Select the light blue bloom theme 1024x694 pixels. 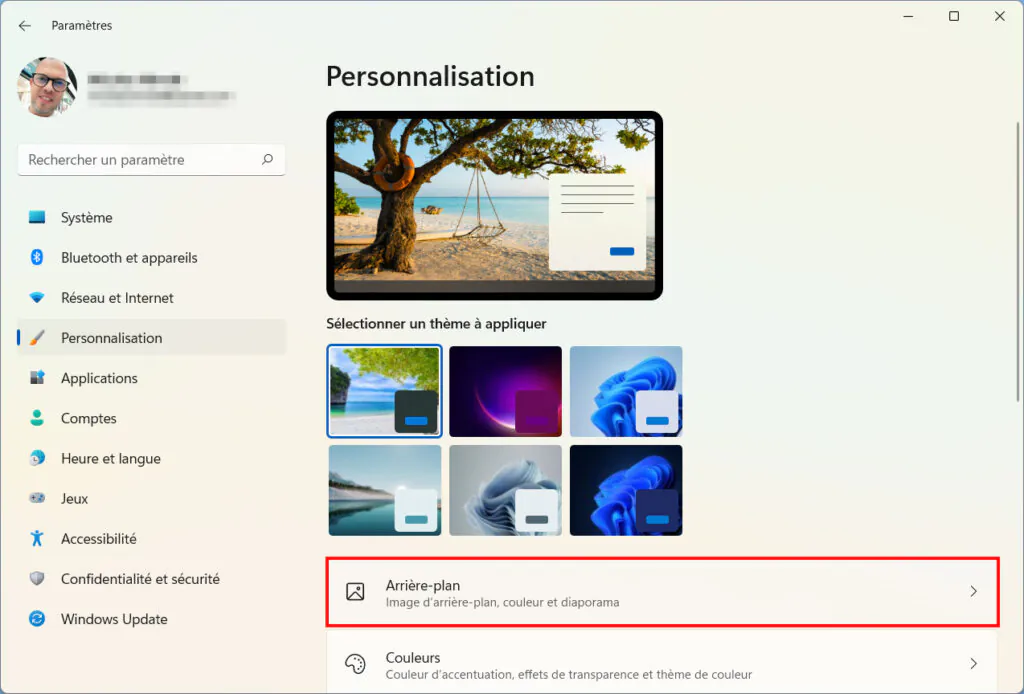click(626, 391)
